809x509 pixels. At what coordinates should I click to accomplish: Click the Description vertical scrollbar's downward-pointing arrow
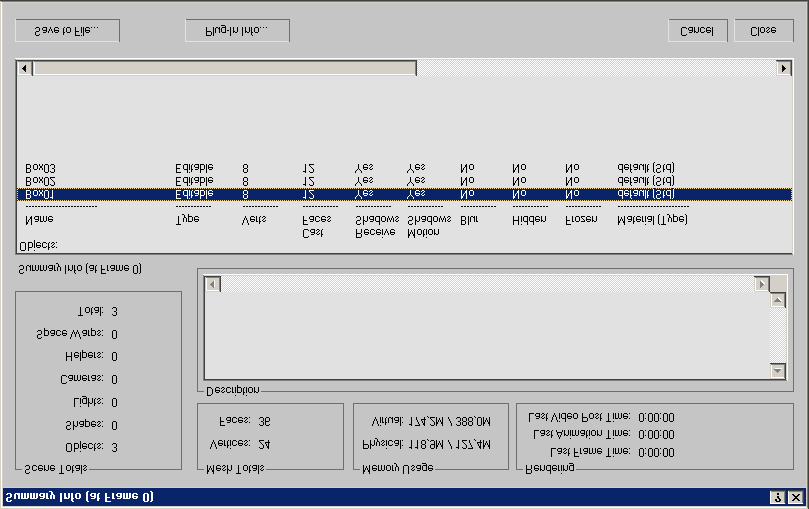[778, 370]
